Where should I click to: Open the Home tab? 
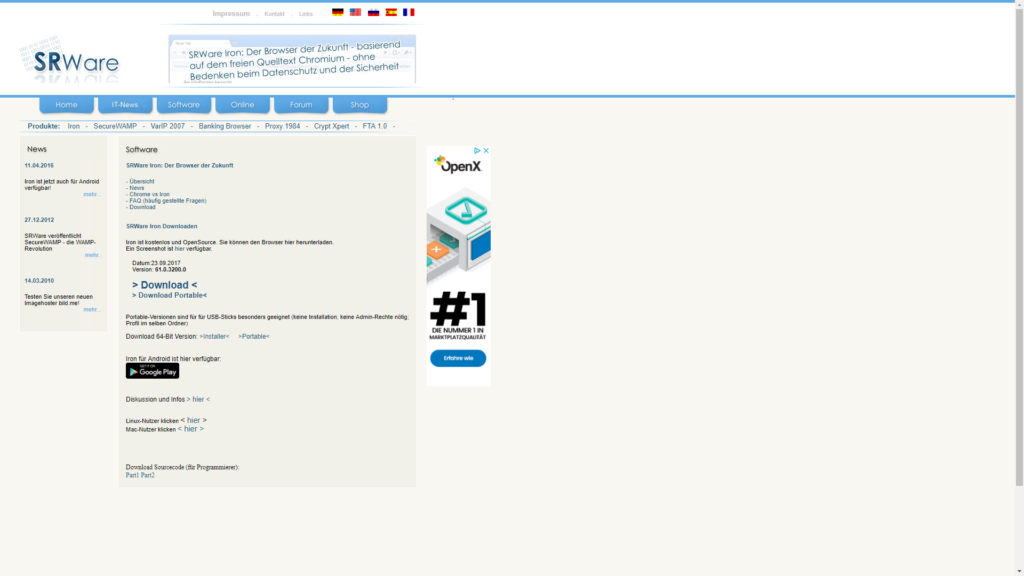point(66,104)
